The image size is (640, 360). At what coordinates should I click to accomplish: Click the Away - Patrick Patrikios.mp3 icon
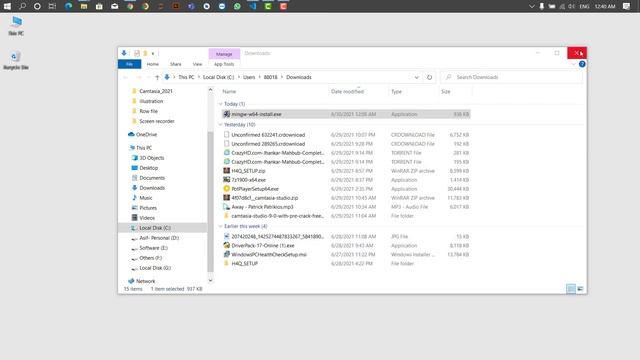point(227,207)
